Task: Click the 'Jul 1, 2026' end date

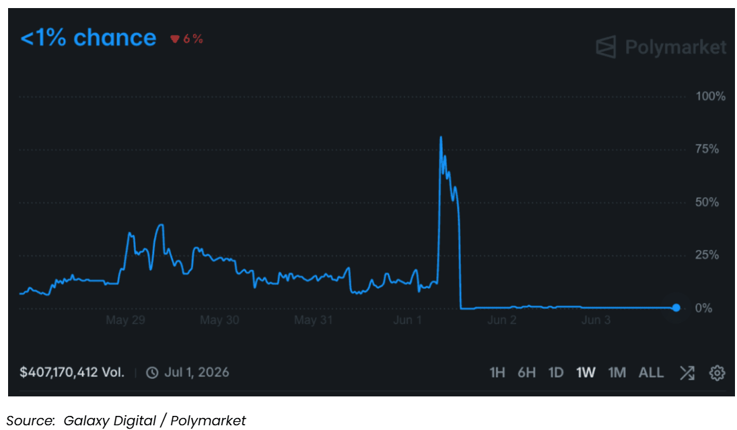Action: pyautogui.click(x=196, y=372)
